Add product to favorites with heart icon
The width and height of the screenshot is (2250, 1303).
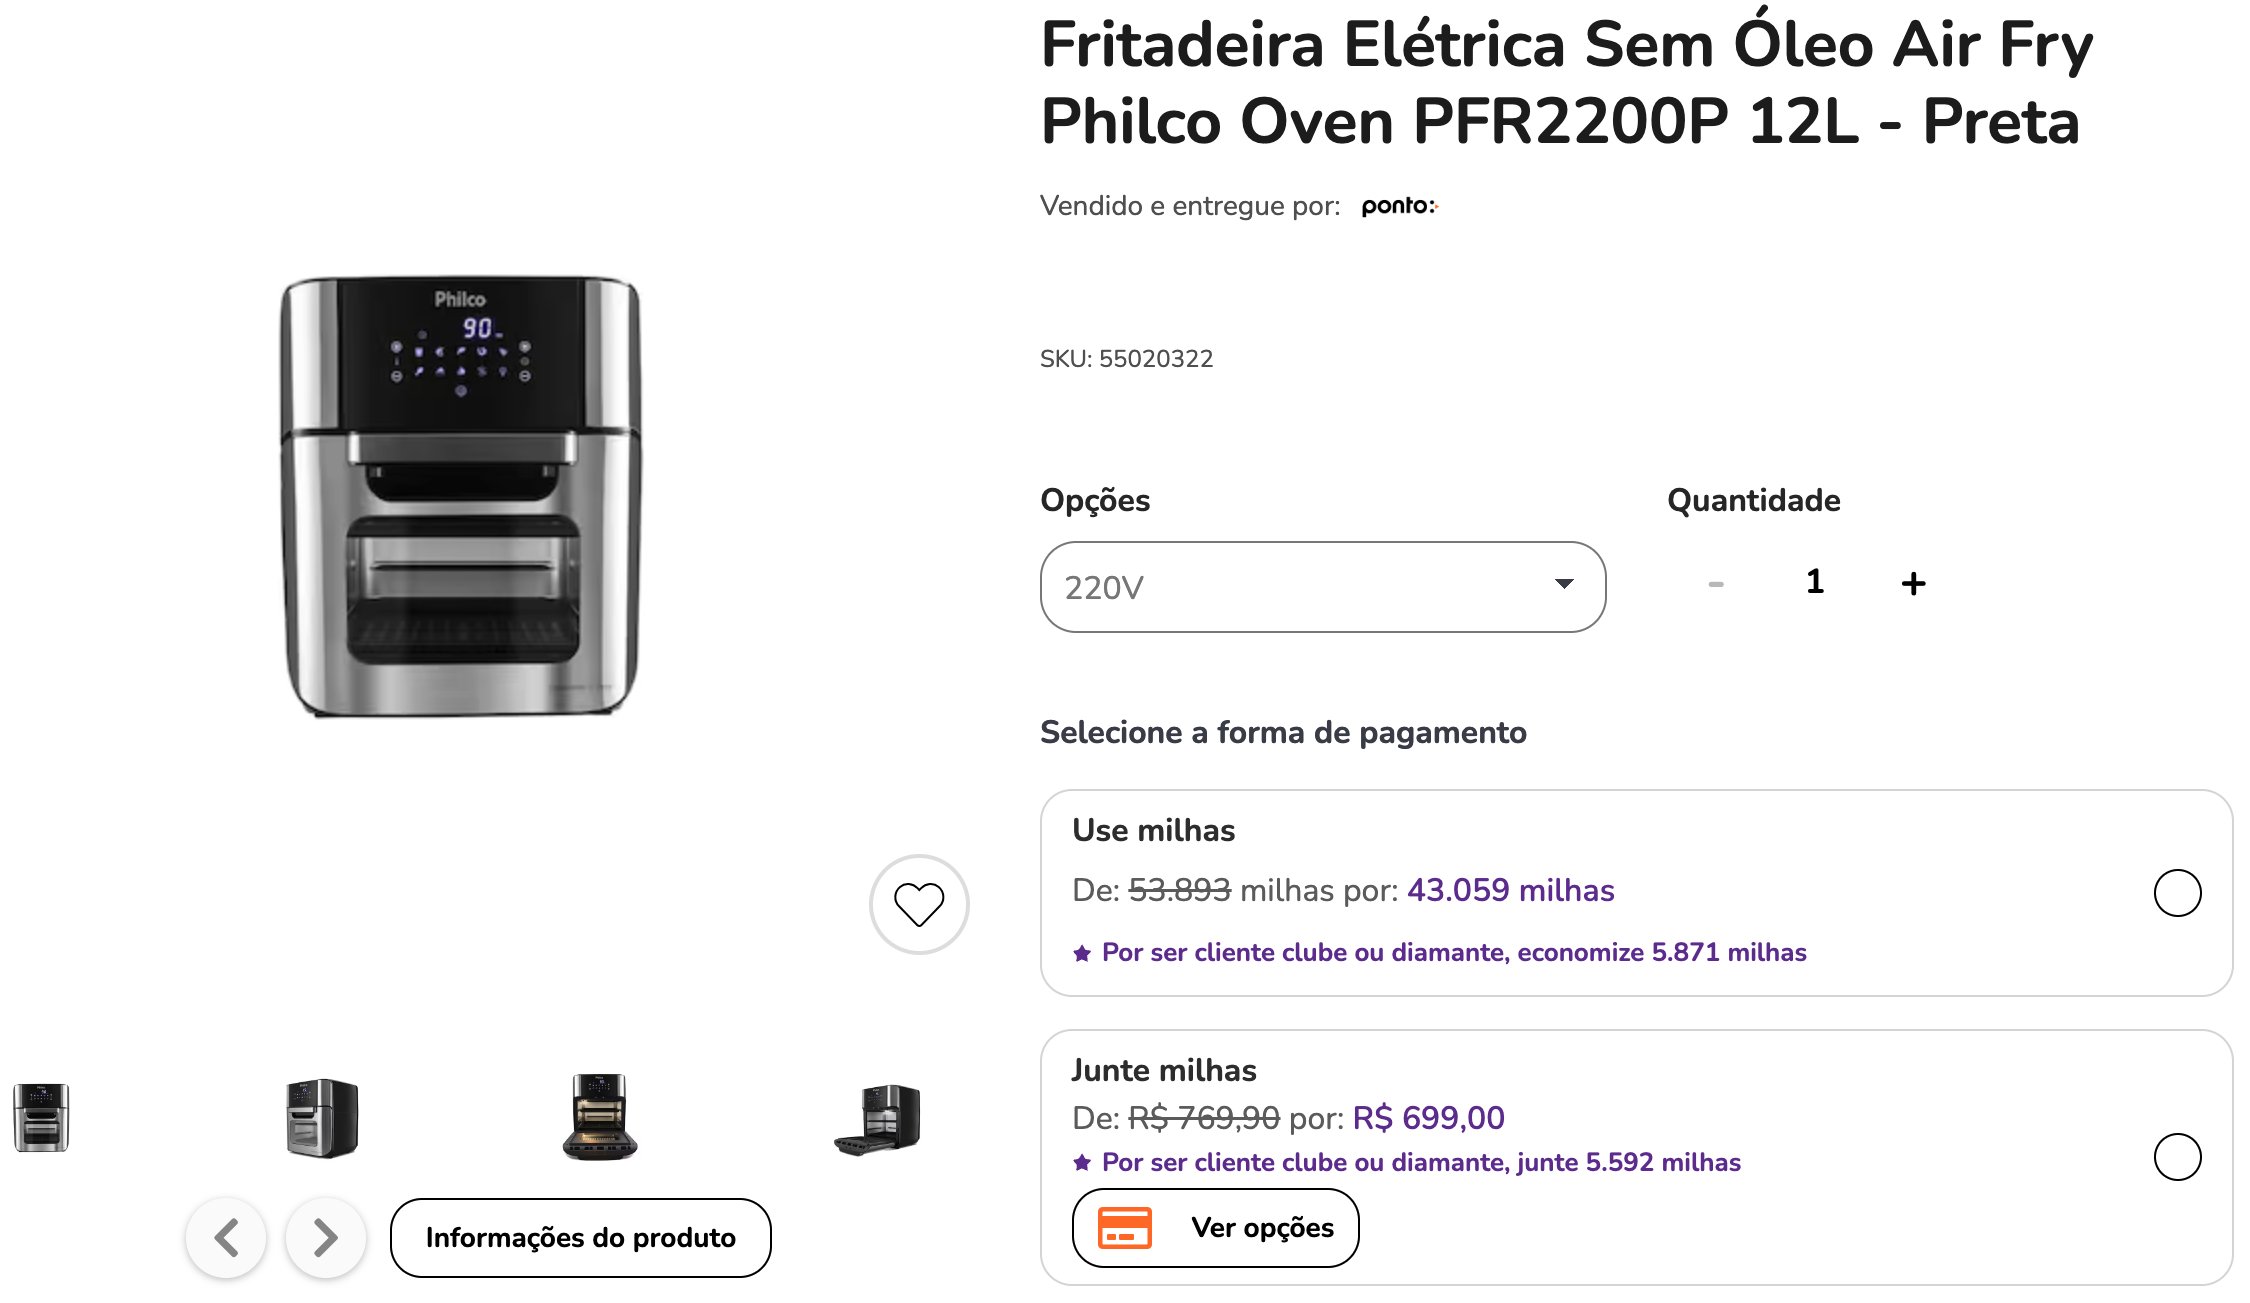click(x=919, y=904)
